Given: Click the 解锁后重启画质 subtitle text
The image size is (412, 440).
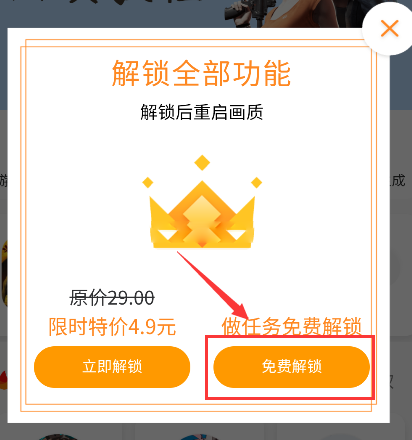Looking at the screenshot, I should [202, 112].
